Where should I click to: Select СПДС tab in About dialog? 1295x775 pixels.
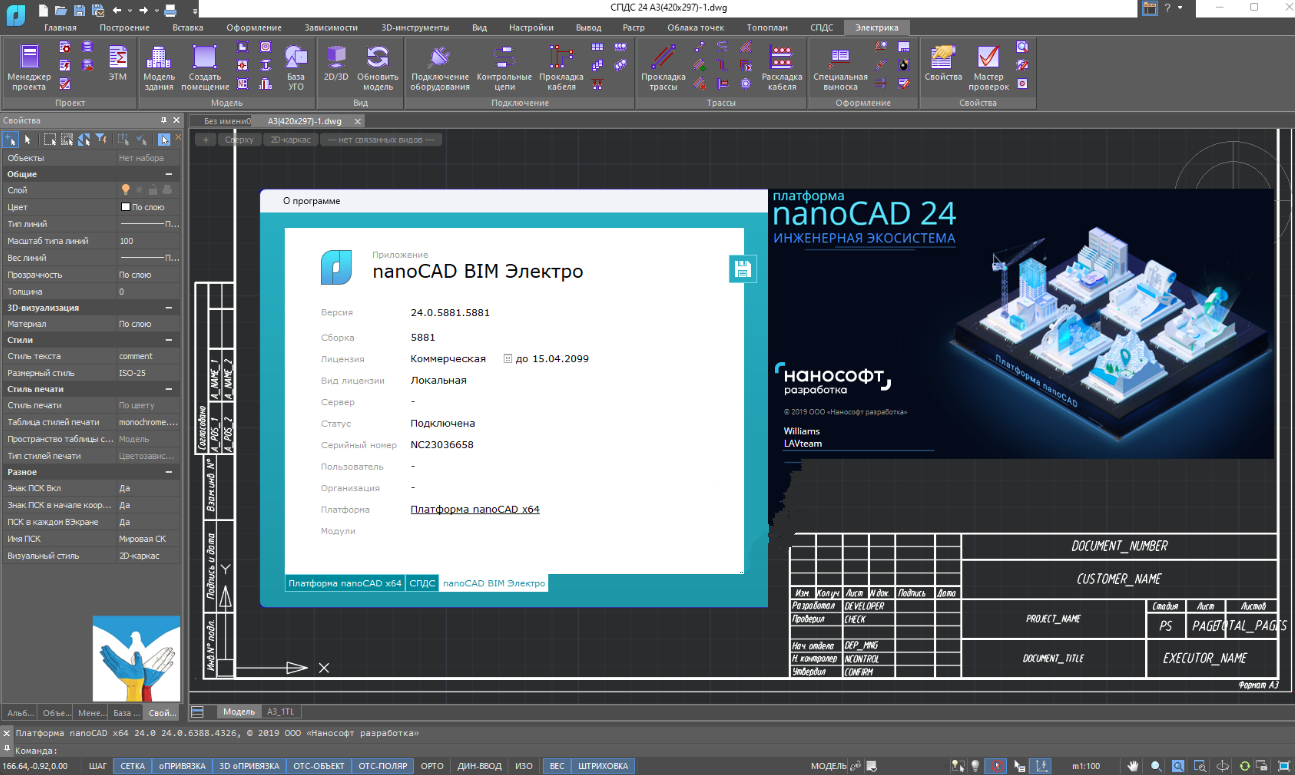(x=422, y=583)
